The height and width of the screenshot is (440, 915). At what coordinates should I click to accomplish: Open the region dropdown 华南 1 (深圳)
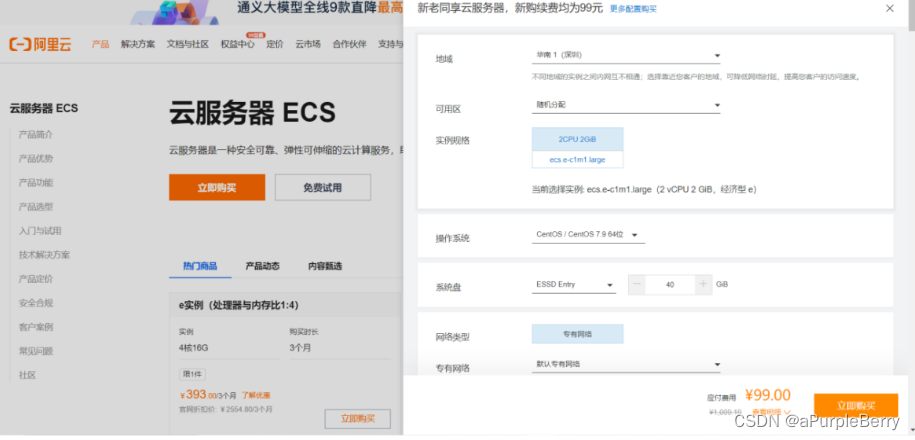pyautogui.click(x=626, y=55)
